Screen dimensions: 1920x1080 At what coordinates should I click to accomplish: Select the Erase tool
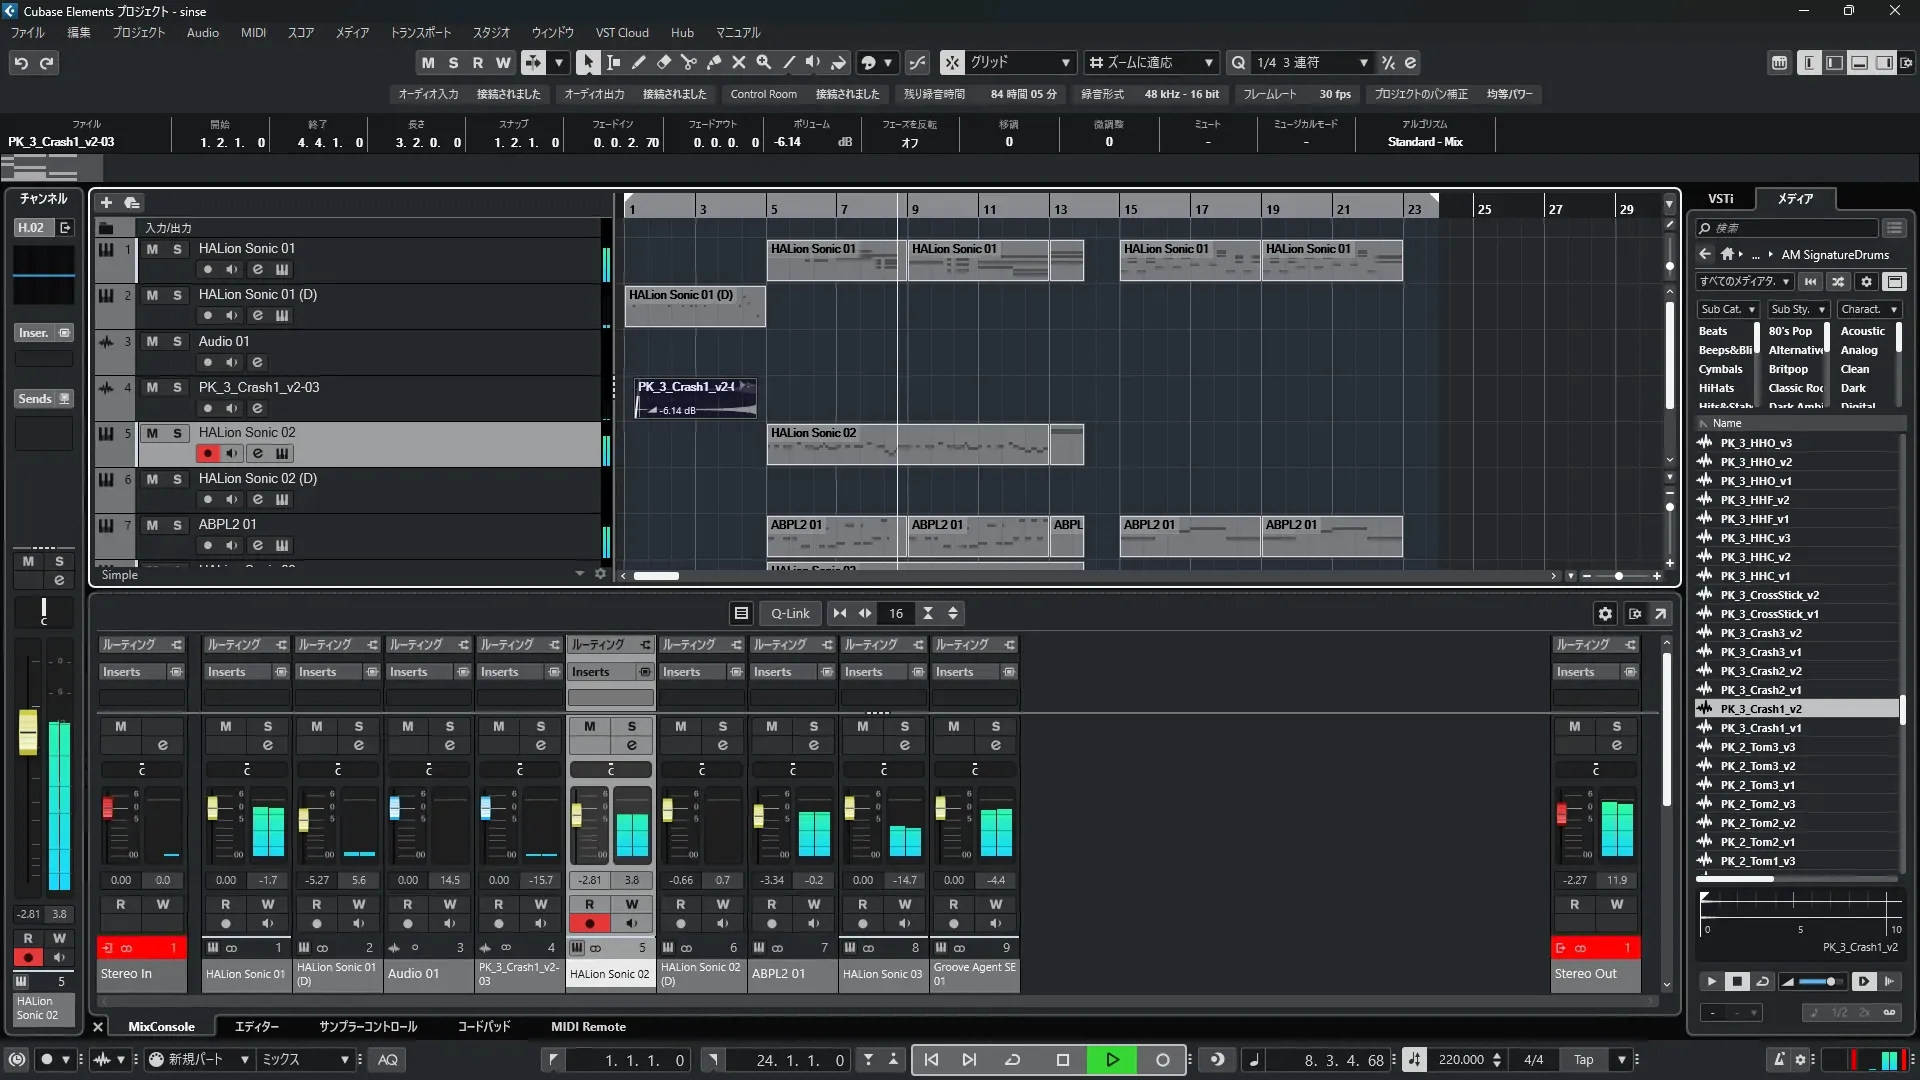(x=664, y=63)
